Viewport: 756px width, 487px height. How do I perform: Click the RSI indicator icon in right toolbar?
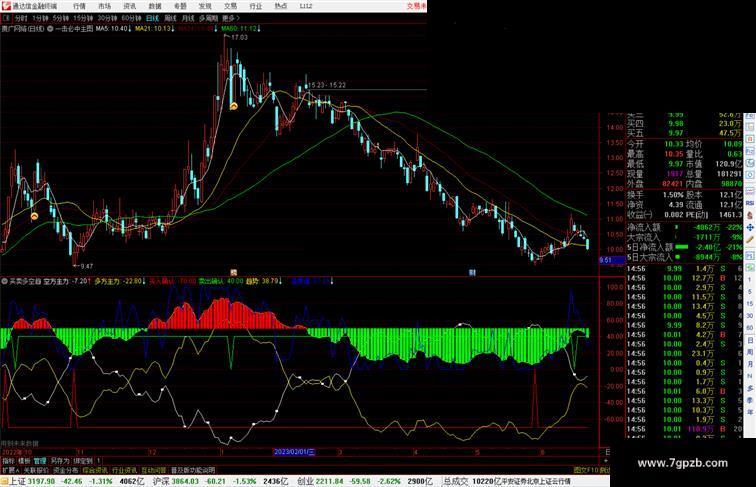(750, 203)
